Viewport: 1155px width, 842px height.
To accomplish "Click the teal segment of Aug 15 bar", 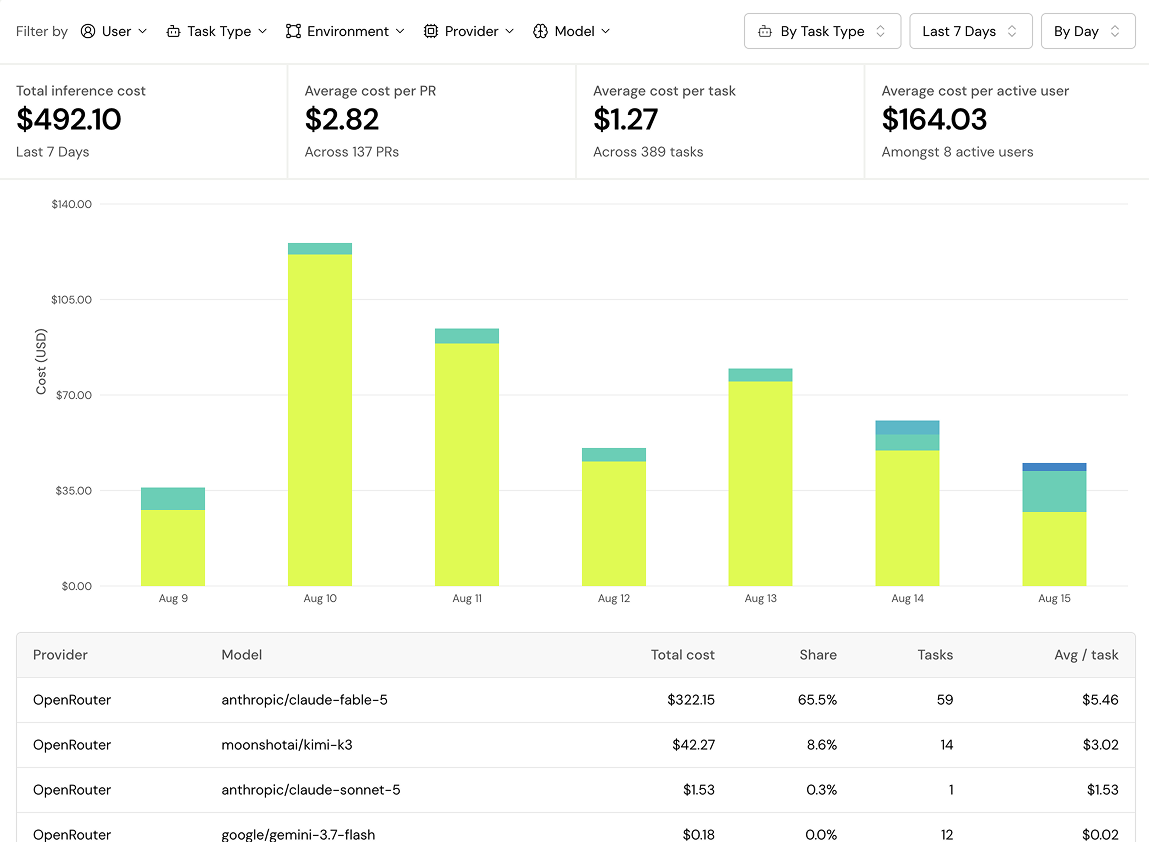I will (1054, 491).
